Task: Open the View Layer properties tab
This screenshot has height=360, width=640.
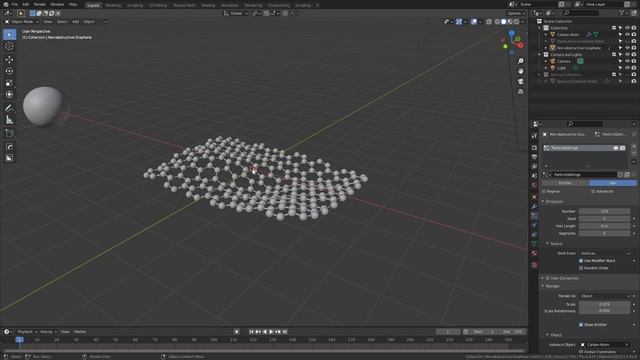Action: click(x=534, y=166)
